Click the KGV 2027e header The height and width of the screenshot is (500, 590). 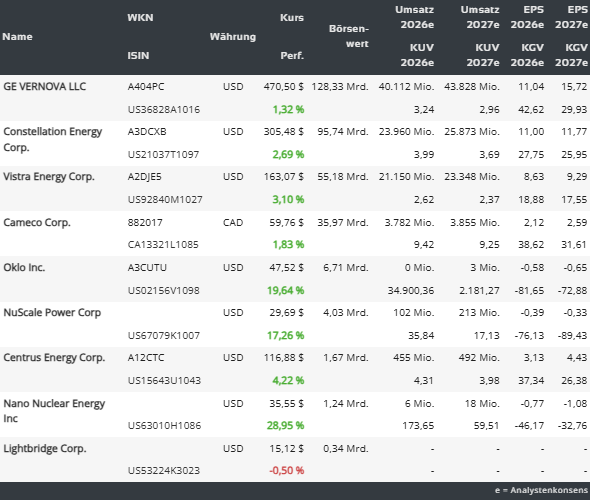click(571, 55)
